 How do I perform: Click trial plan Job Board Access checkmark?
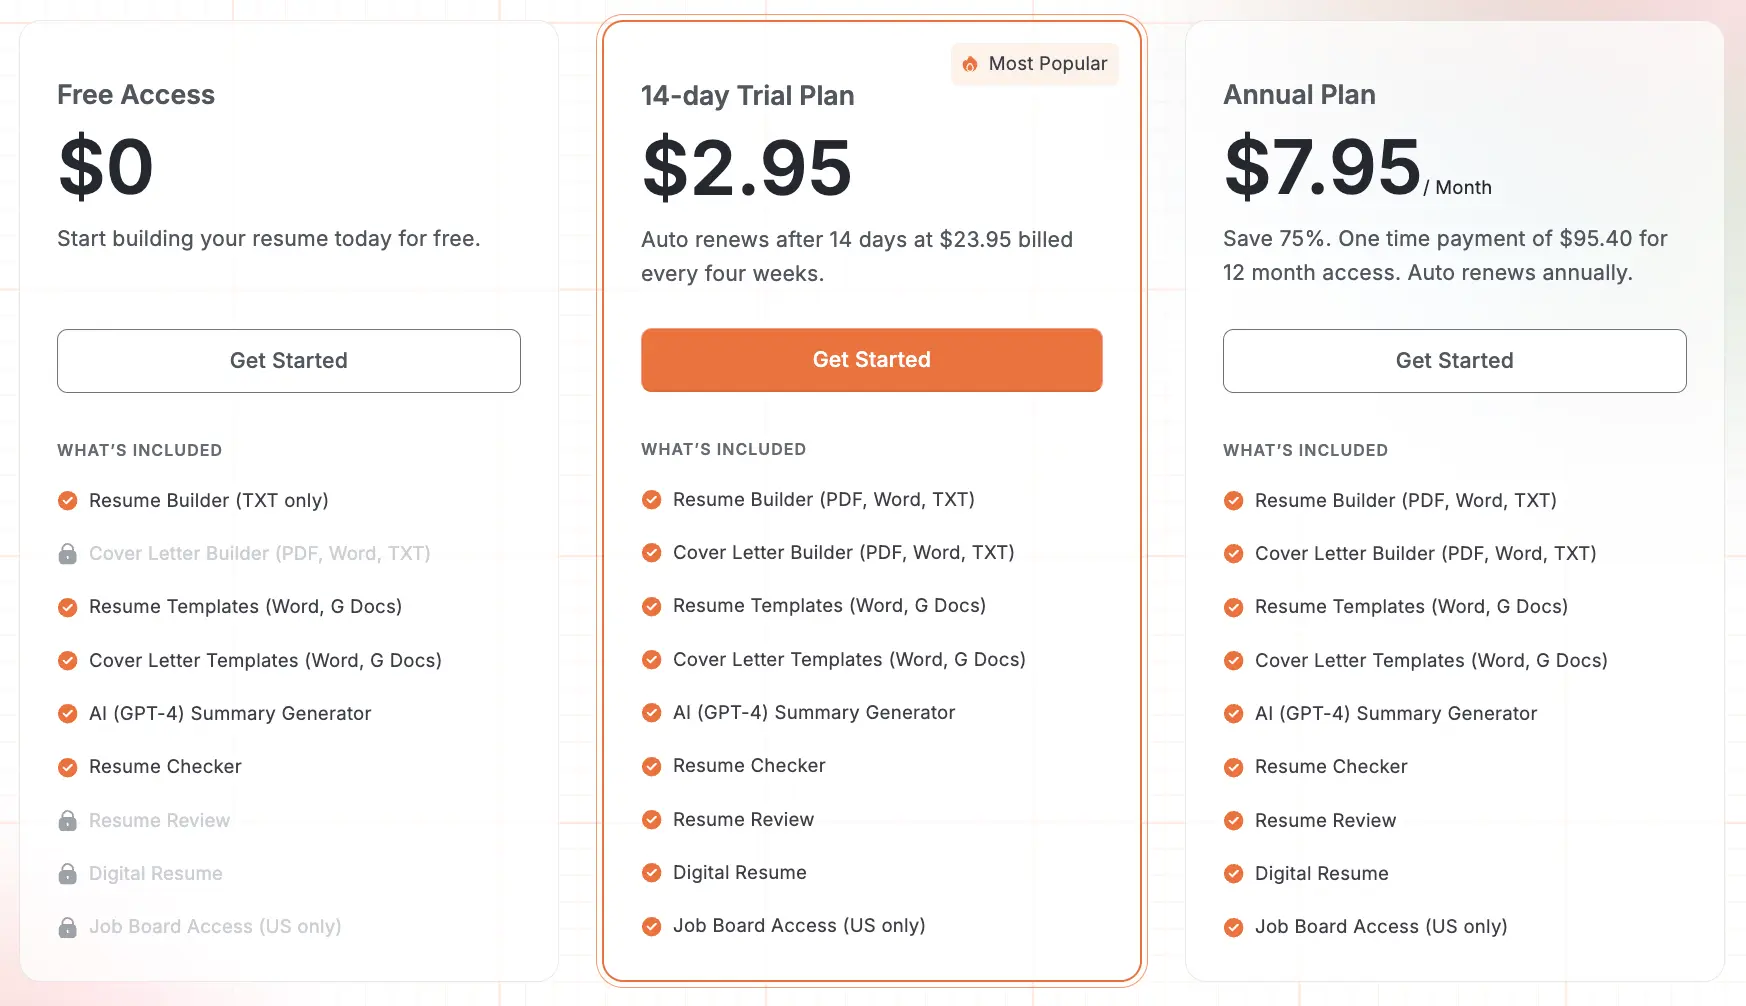[x=652, y=926]
